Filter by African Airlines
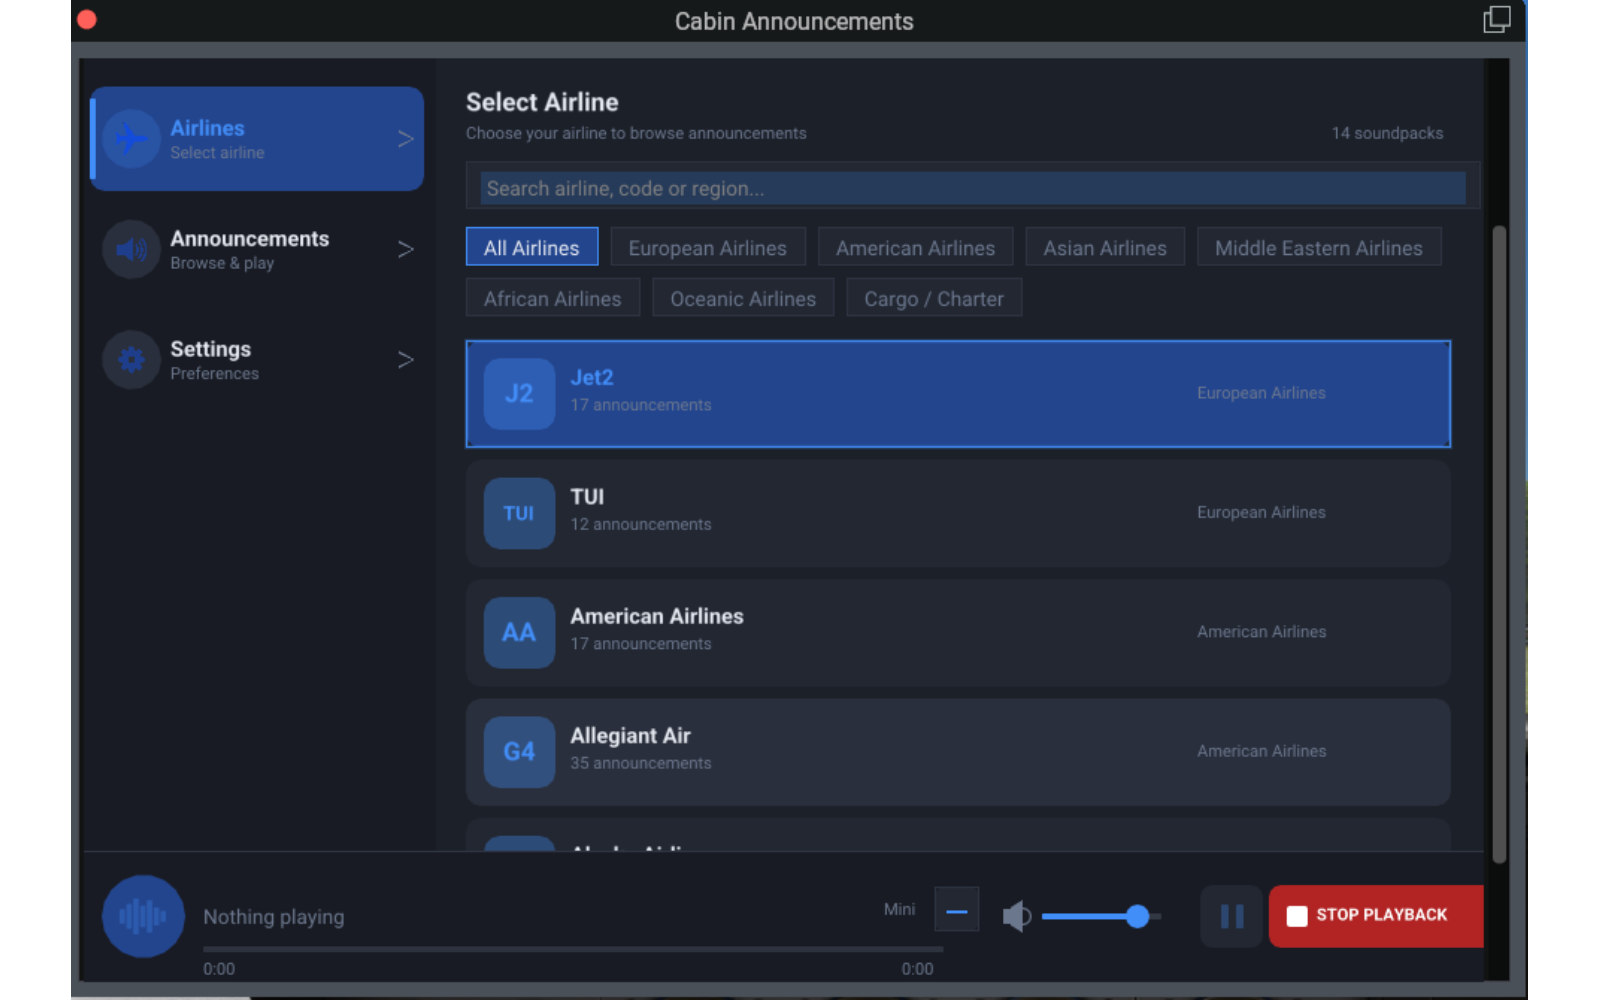This screenshot has width=1600, height=1000. point(553,298)
